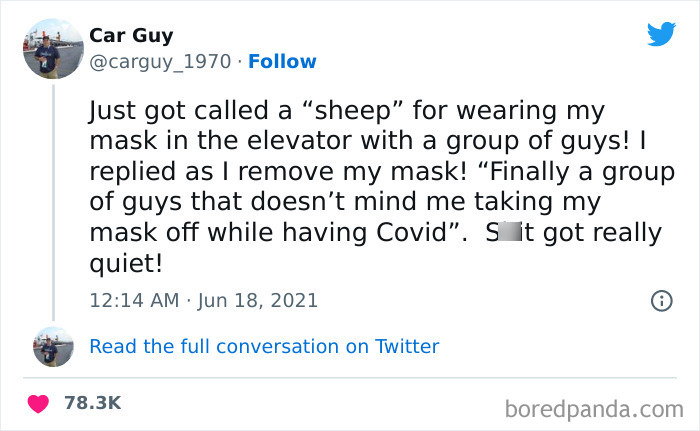This screenshot has width=700, height=431.
Task: Click the Twitter bird logo
Action: [x=661, y=35]
